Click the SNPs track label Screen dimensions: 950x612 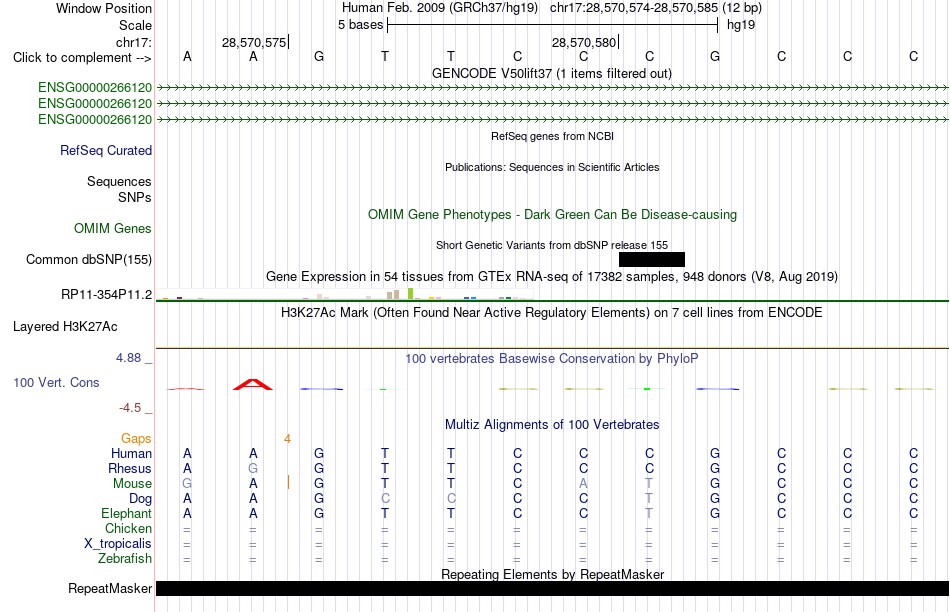(135, 197)
